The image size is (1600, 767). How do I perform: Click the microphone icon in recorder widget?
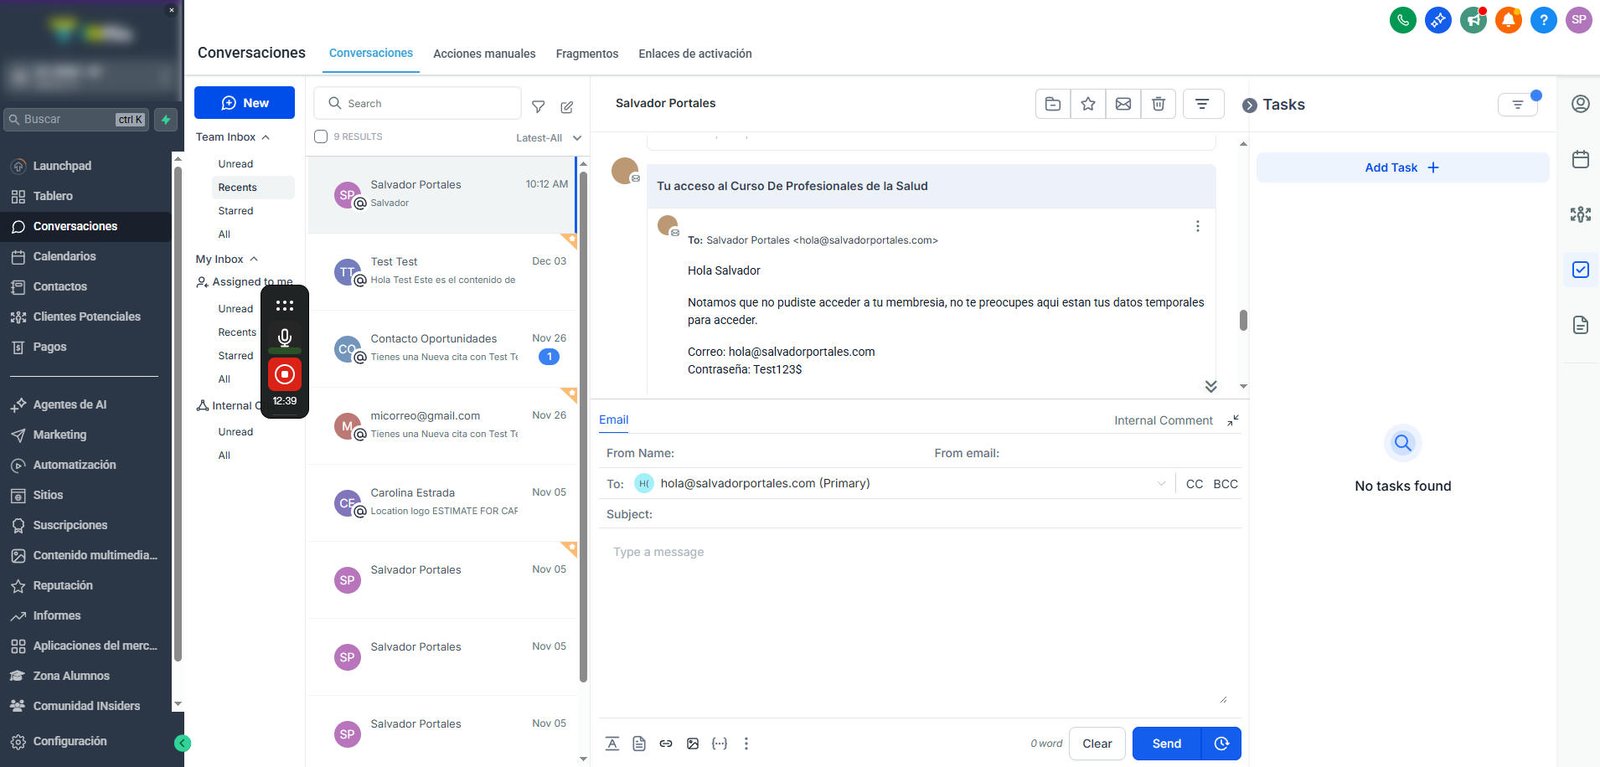tap(285, 338)
